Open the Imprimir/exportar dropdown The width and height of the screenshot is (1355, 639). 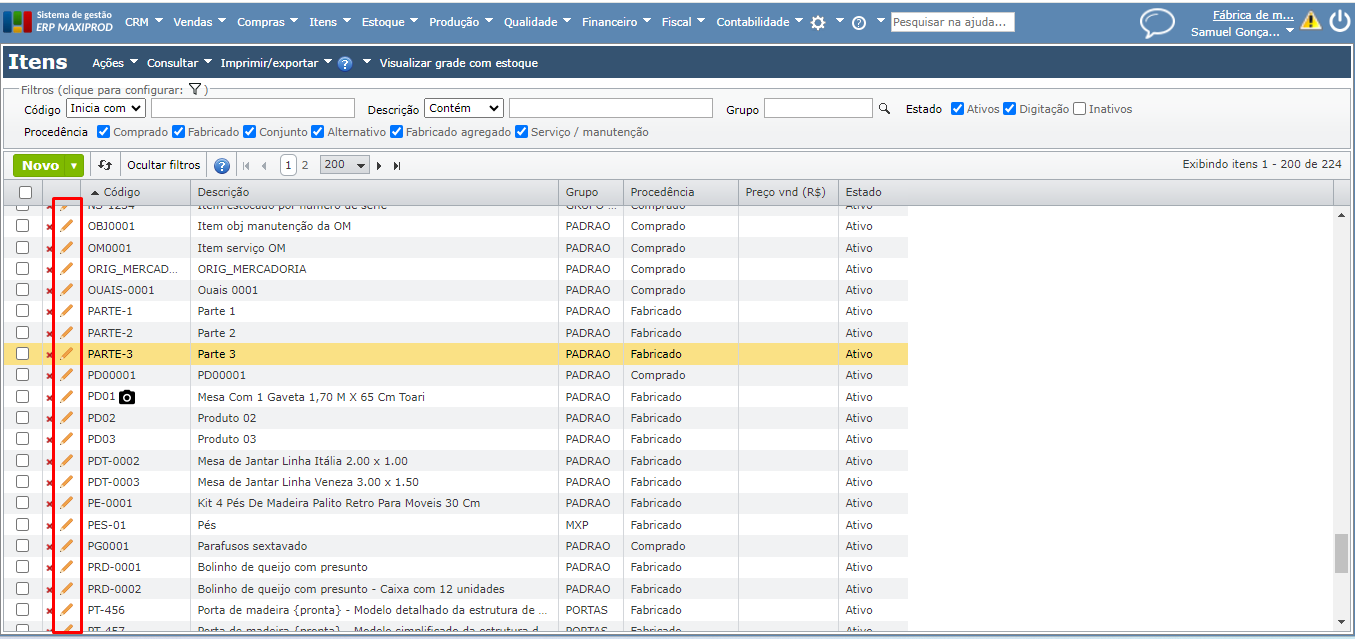(276, 63)
